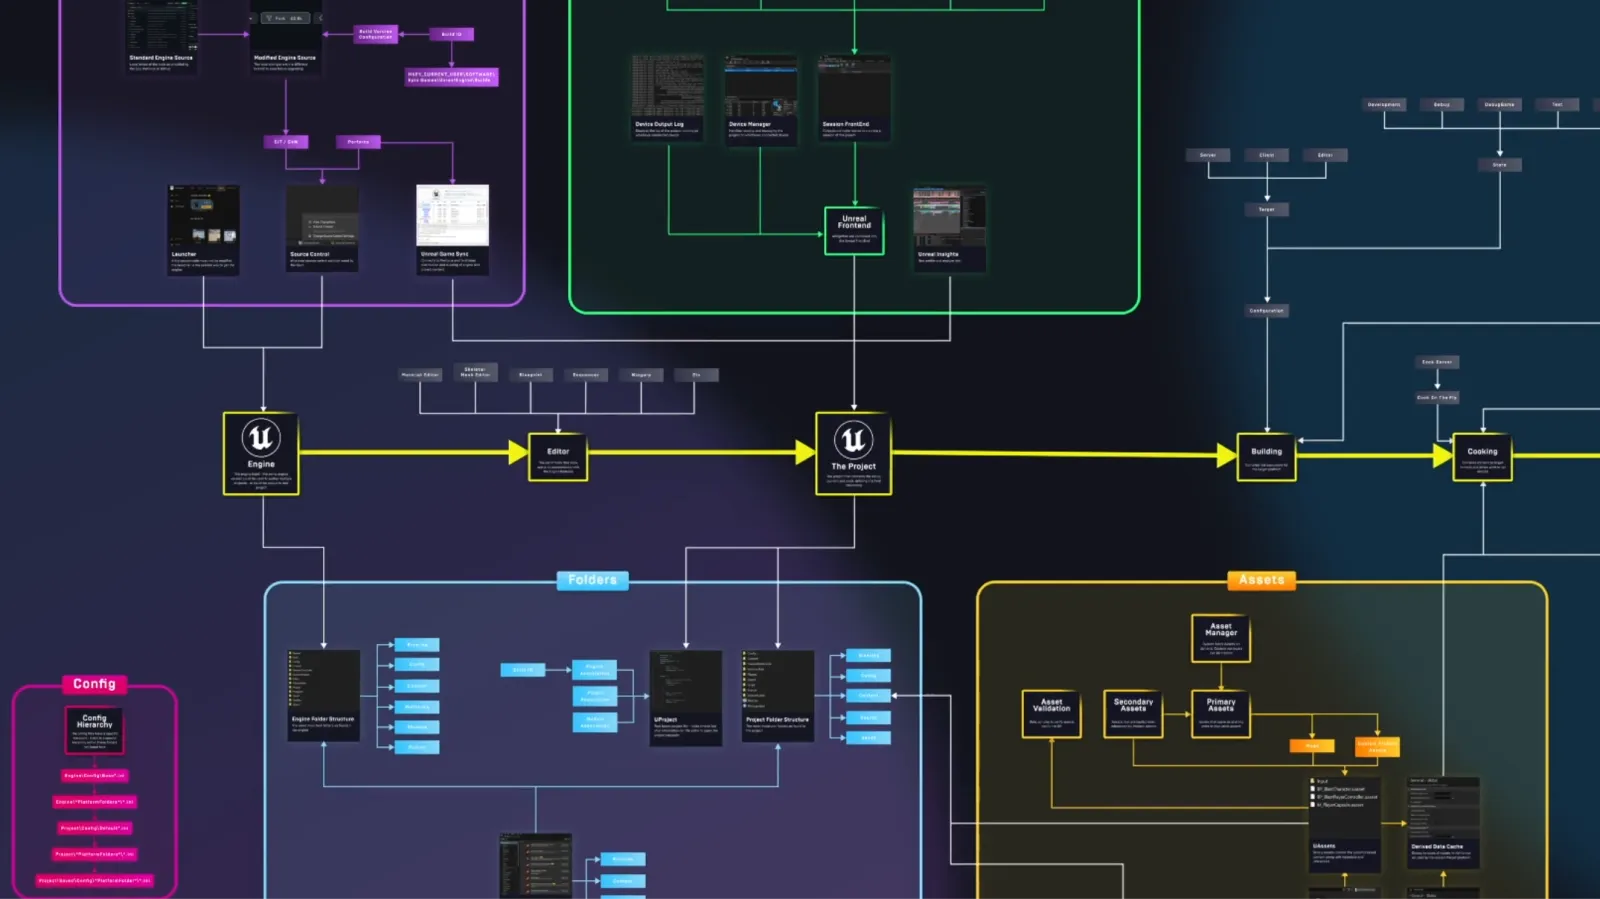Viewport: 1600px width, 899px height.
Task: Select the Editor node on the yellow pipeline
Action: [x=558, y=457]
